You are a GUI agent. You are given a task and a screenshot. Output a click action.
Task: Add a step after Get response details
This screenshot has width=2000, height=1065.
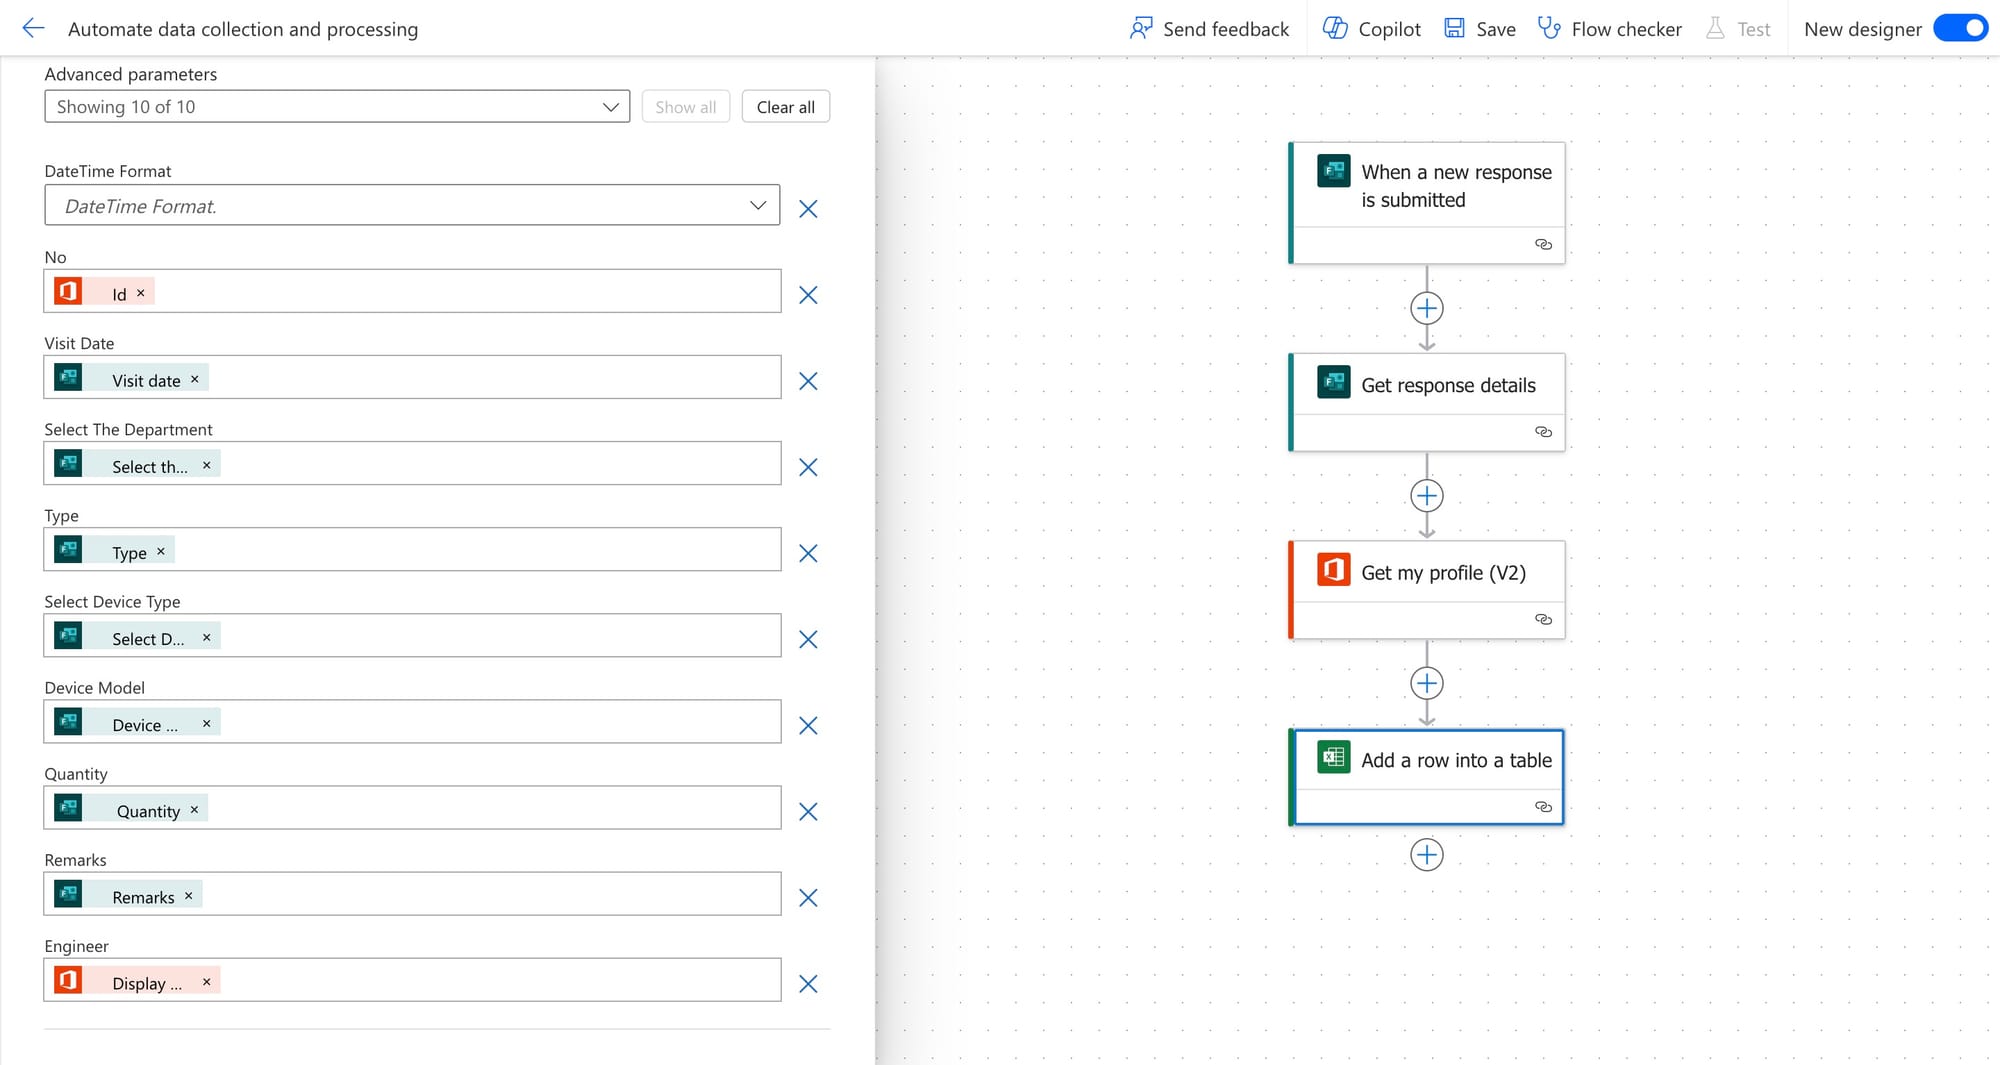(x=1427, y=496)
